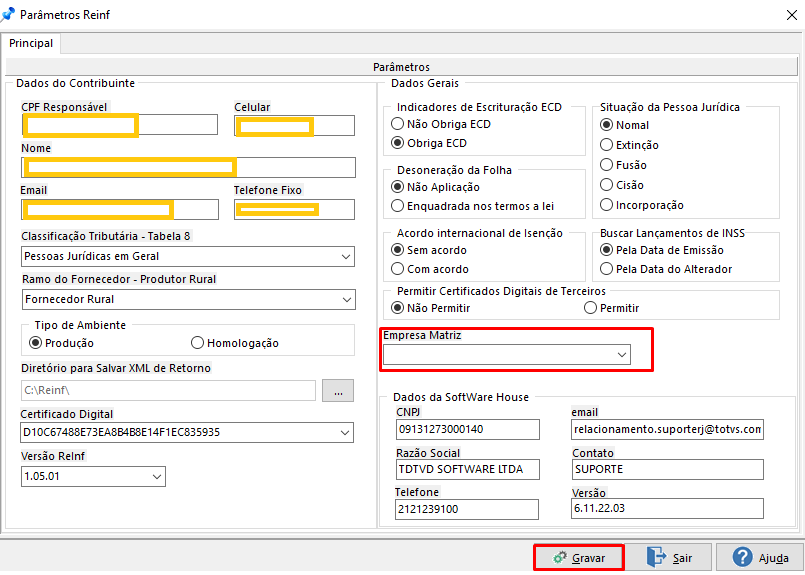Click the Versão 6.11.22.03 field

[x=667, y=508]
